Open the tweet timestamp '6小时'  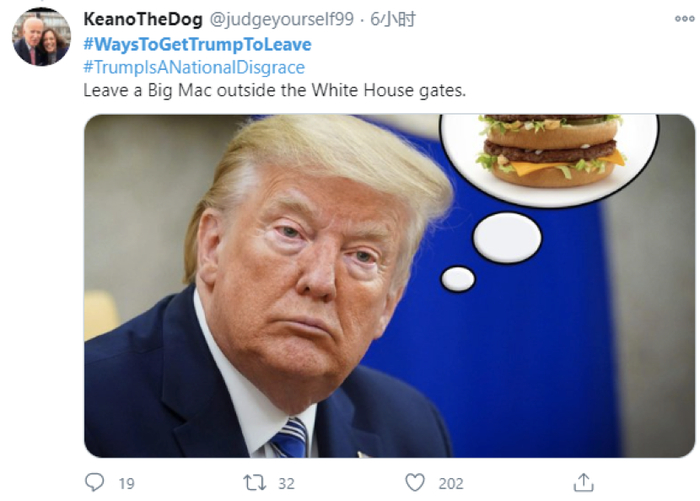pos(393,19)
